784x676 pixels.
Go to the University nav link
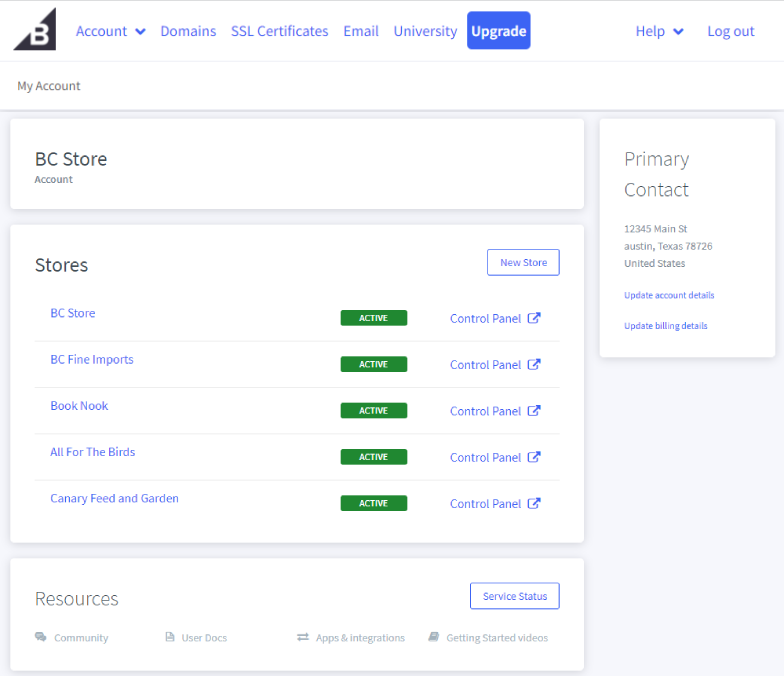tap(425, 31)
